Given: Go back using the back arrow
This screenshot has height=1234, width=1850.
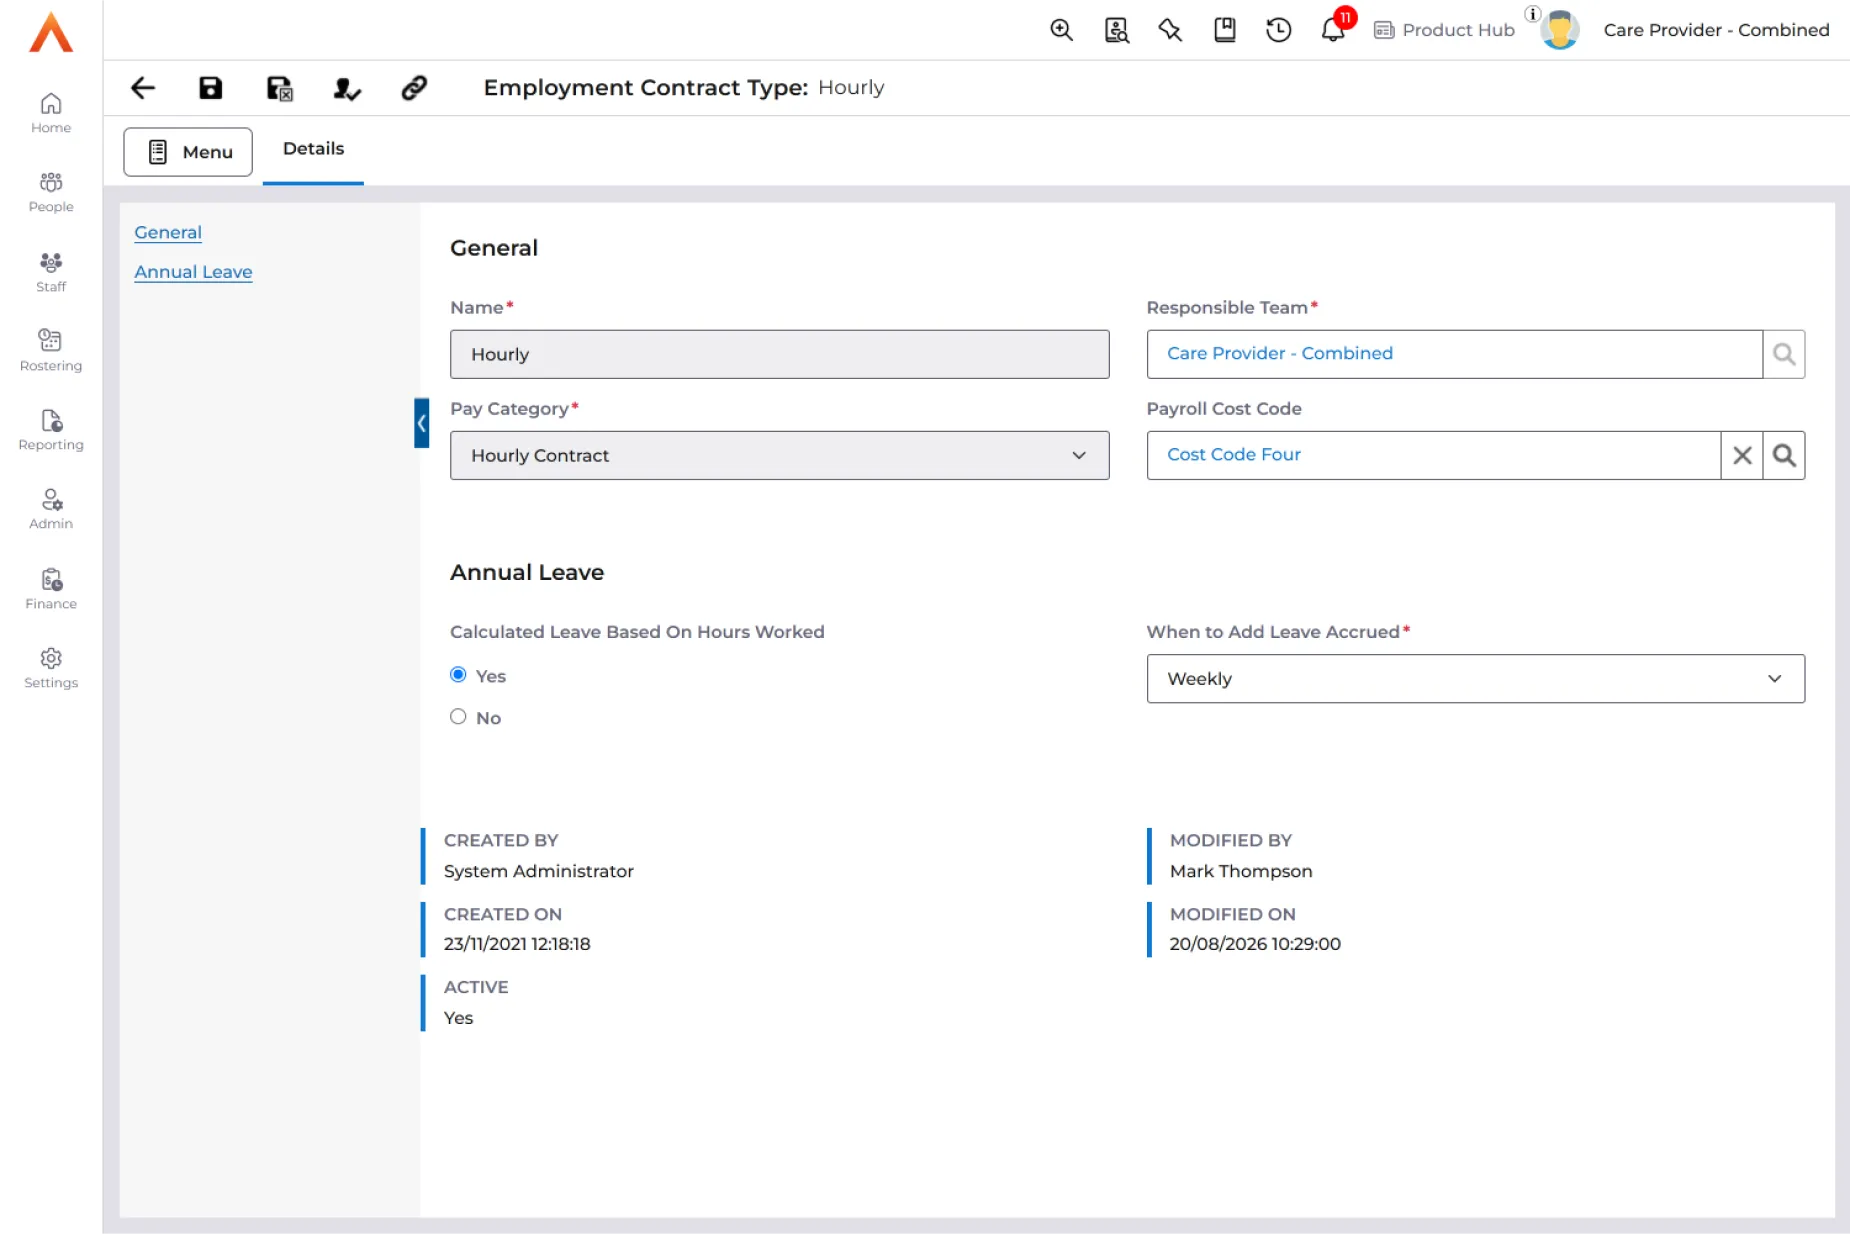Looking at the screenshot, I should click(143, 88).
